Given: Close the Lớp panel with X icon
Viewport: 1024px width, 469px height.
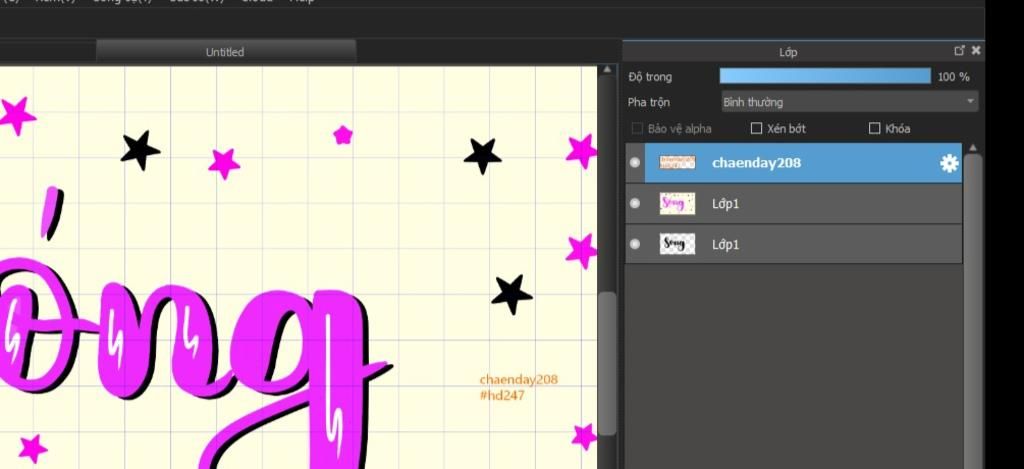Looking at the screenshot, I should (x=976, y=50).
